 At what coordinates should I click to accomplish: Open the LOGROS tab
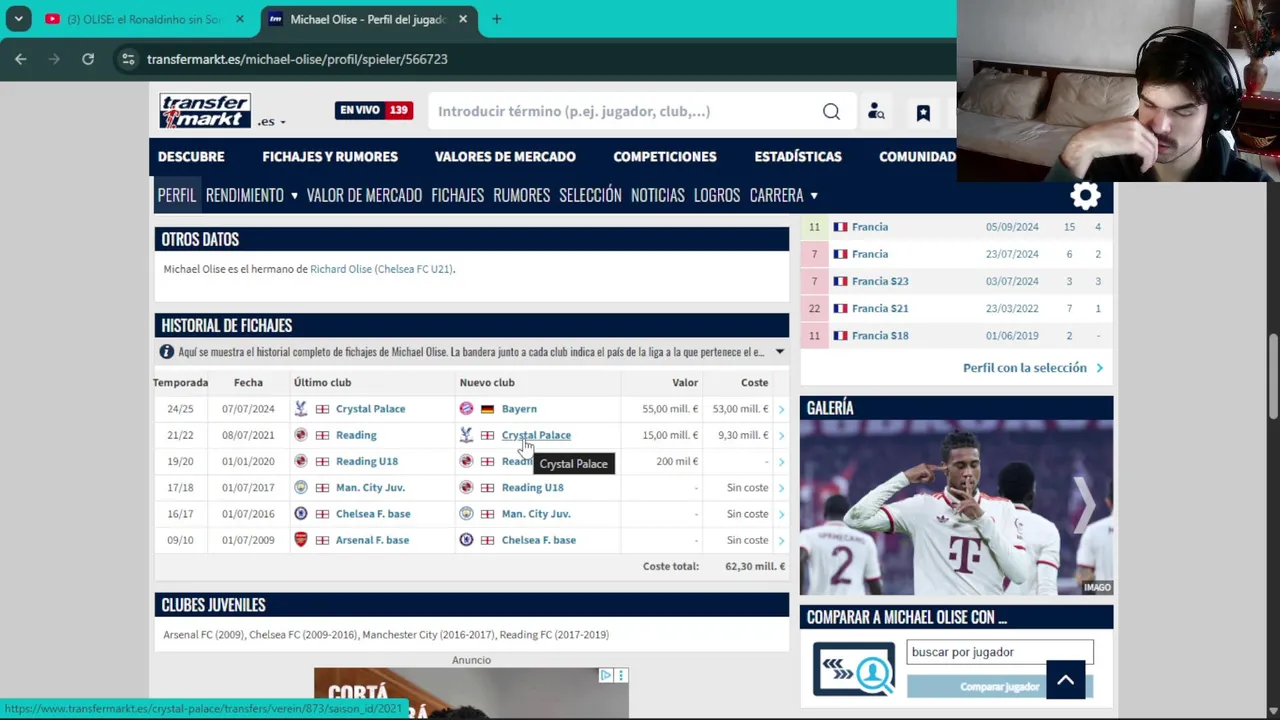(717, 195)
